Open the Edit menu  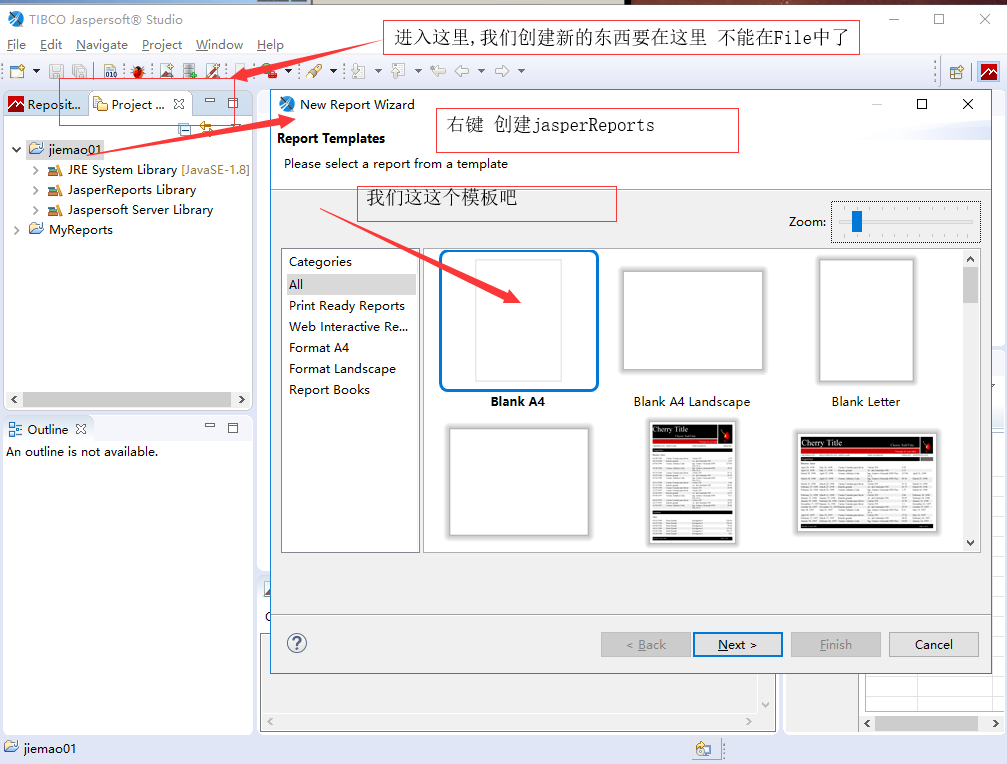coord(51,45)
